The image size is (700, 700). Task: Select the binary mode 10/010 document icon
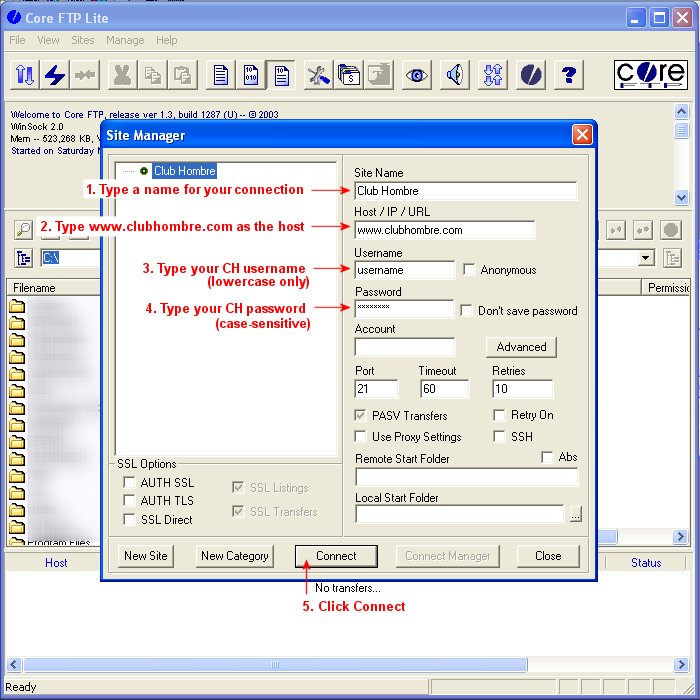(x=250, y=75)
